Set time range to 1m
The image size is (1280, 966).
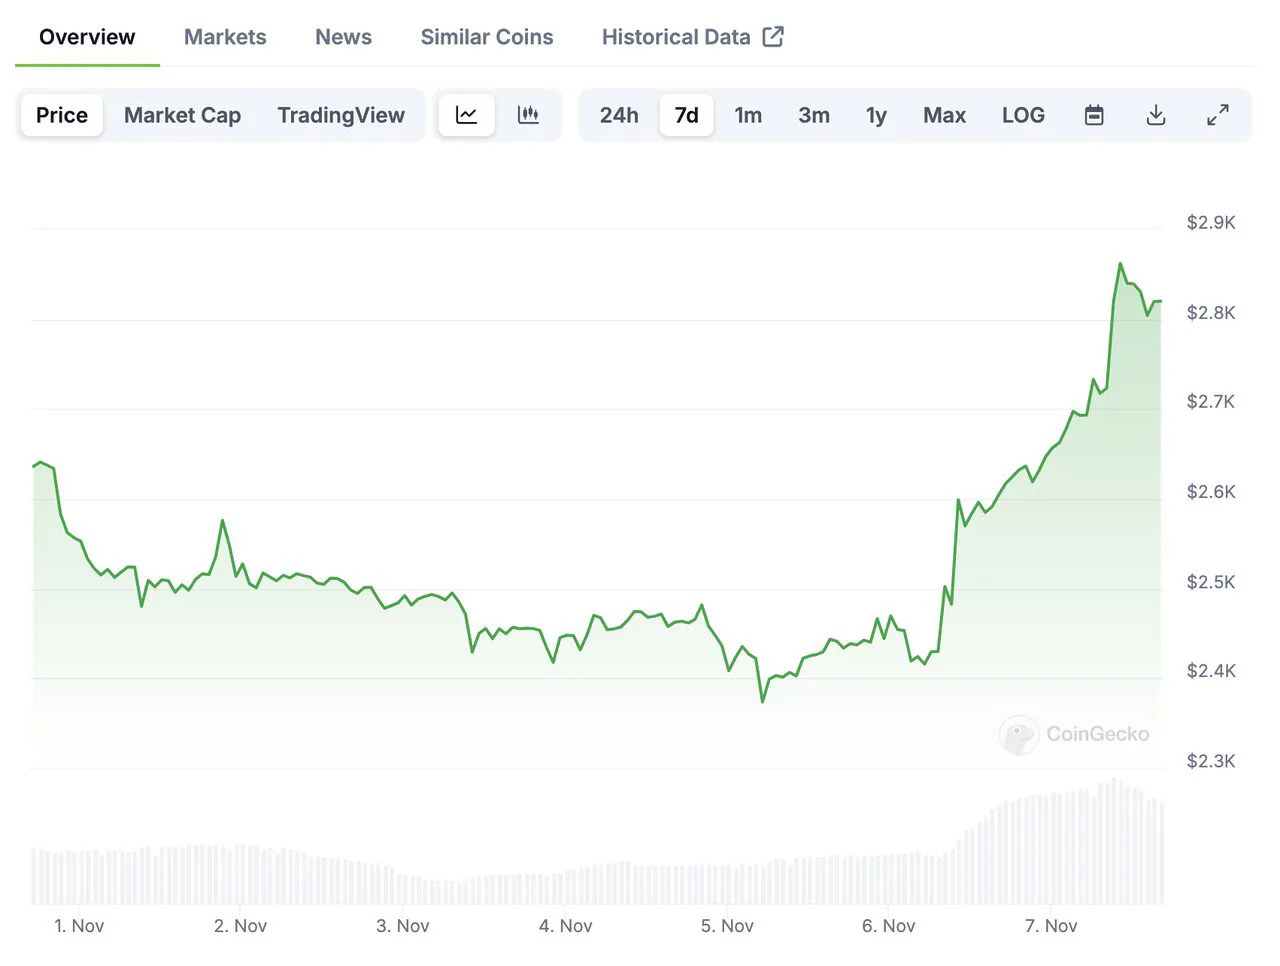tap(748, 115)
